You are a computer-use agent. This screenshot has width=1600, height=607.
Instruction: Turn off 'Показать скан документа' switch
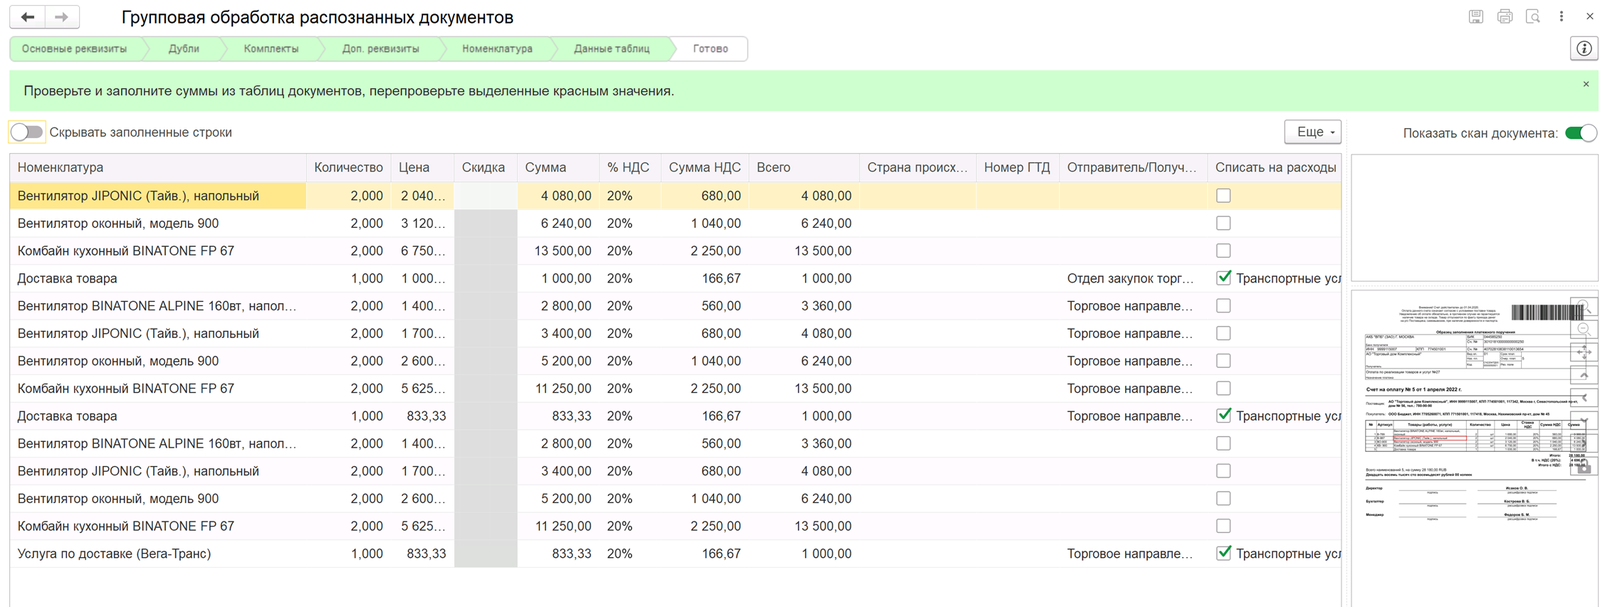[1580, 133]
